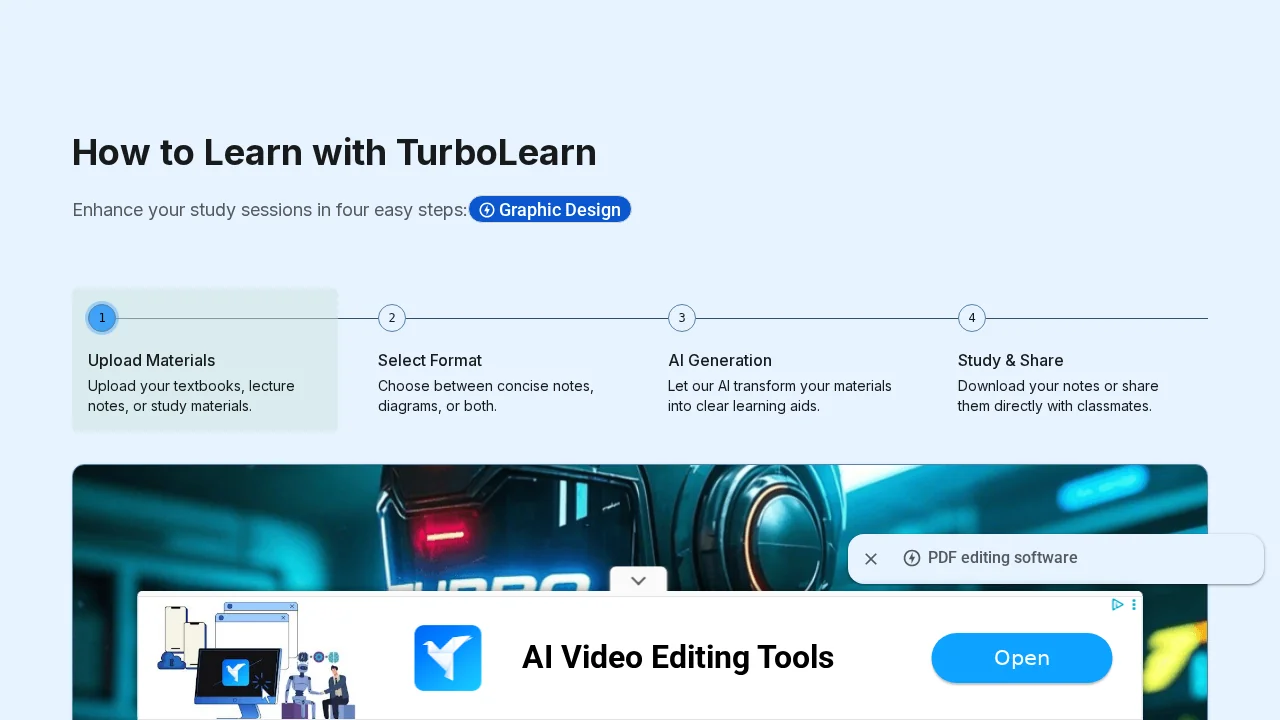Screen dimensions: 1280x720
Task: Click the Open button on the ad
Action: click(1021, 657)
